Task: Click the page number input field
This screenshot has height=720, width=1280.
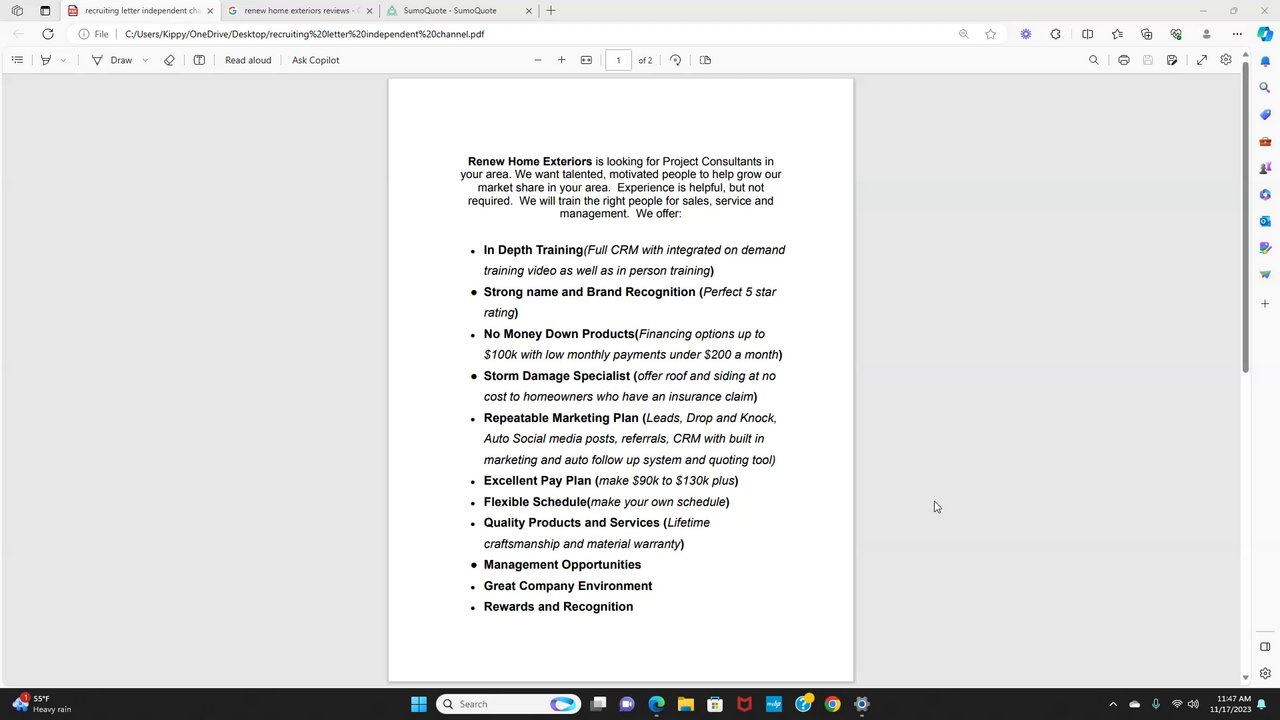Action: point(618,60)
